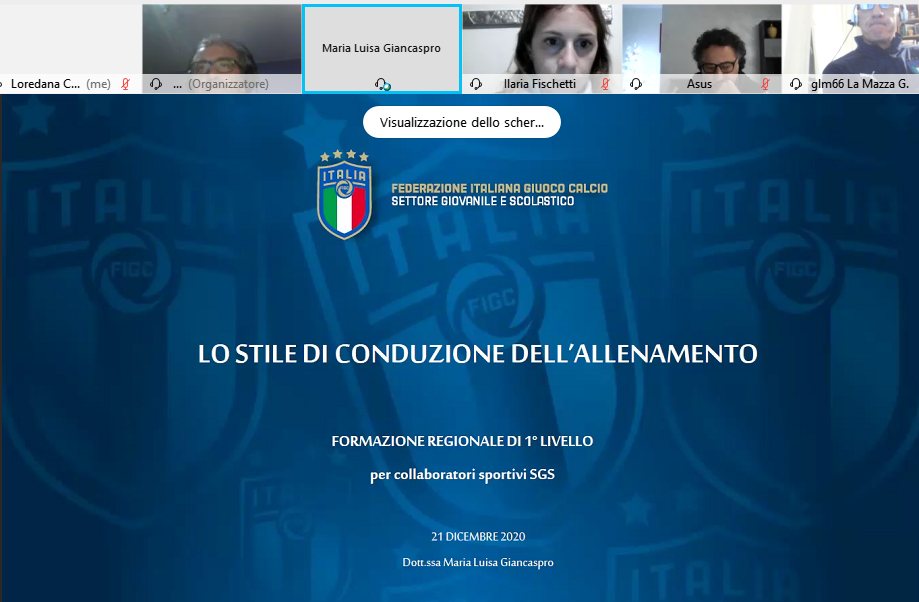
Task: Click the 'SETTORE GIOVANILE E SCOLASTICO' subtitle
Action: (482, 201)
